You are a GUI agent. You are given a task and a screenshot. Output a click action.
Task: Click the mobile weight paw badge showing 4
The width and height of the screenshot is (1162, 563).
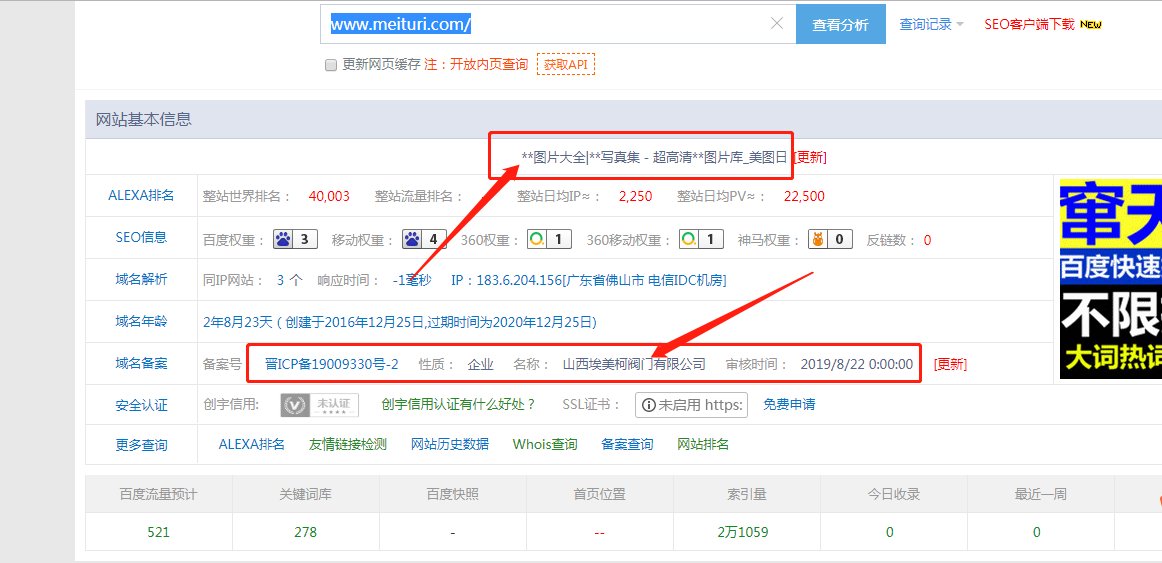point(425,240)
